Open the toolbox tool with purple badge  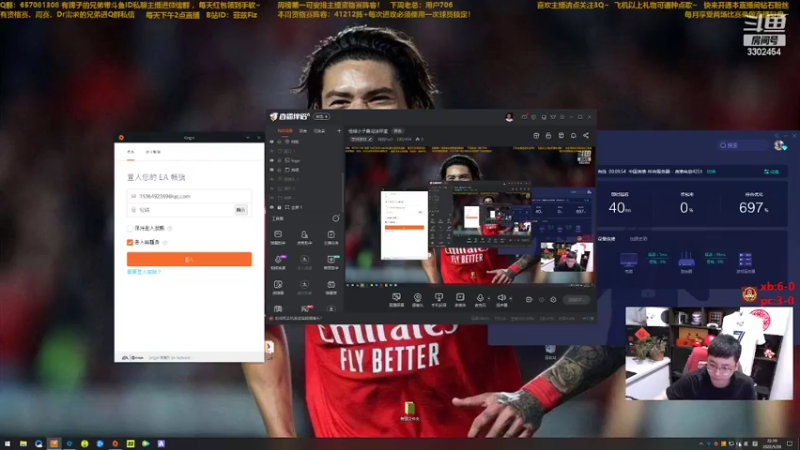[279, 261]
